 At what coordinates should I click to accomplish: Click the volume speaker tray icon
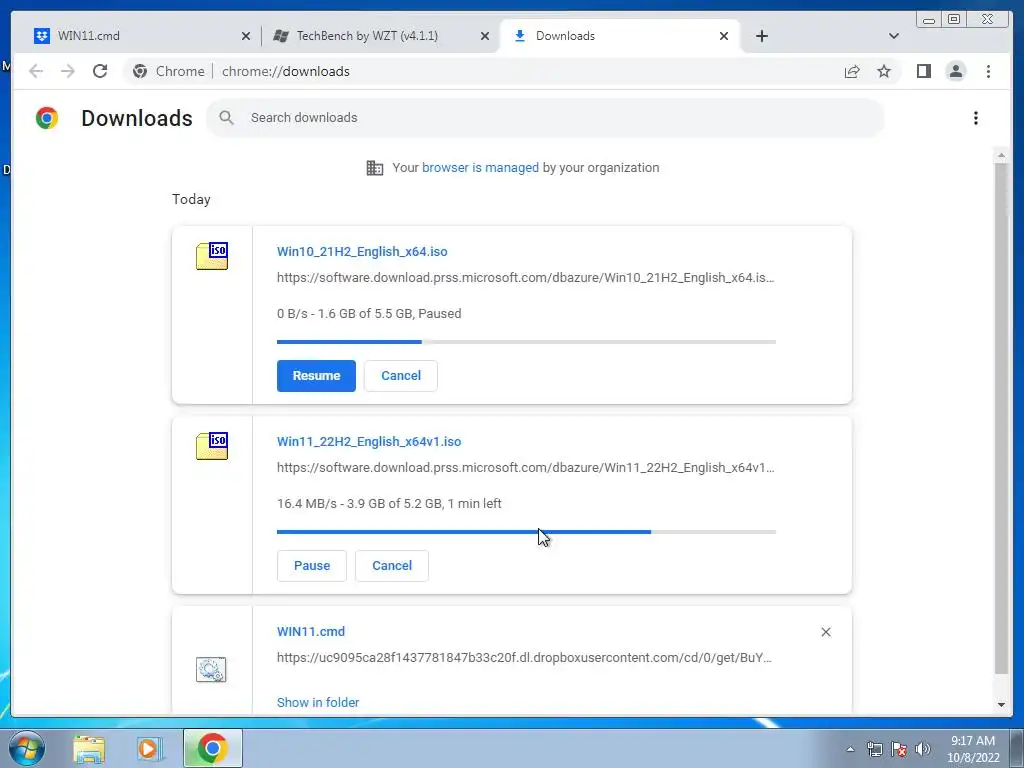(923, 749)
